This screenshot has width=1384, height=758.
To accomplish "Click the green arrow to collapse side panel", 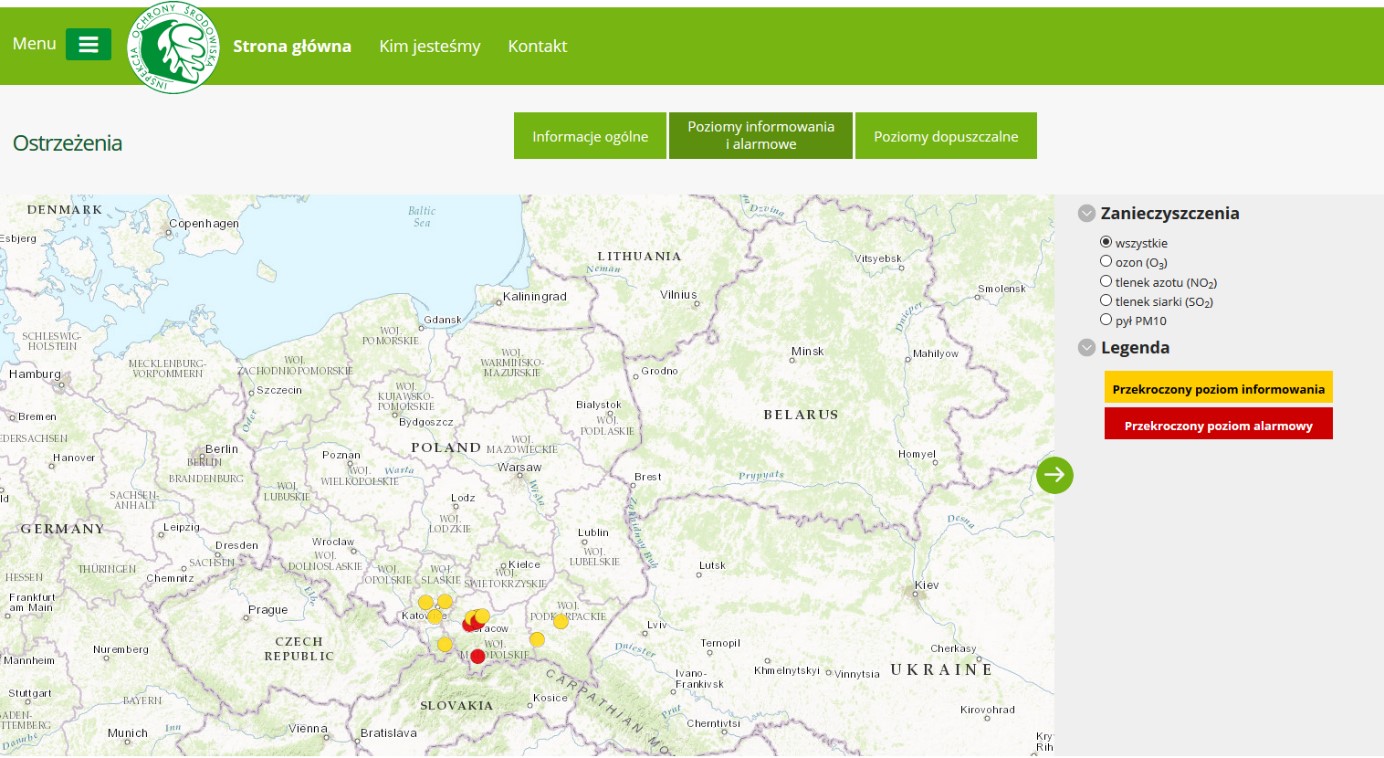I will (1054, 475).
